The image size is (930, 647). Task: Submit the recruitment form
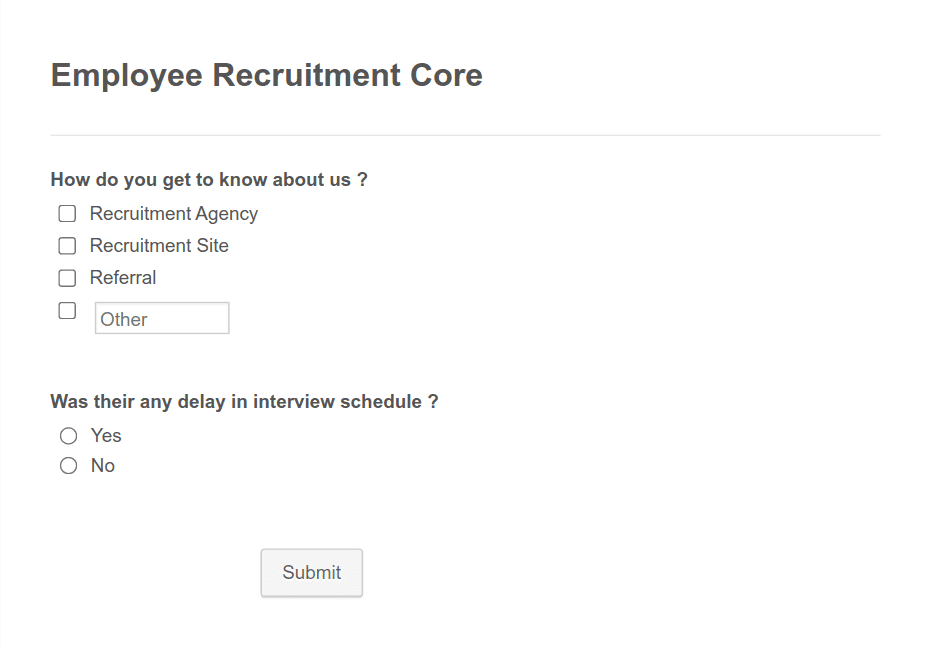pyautogui.click(x=311, y=572)
